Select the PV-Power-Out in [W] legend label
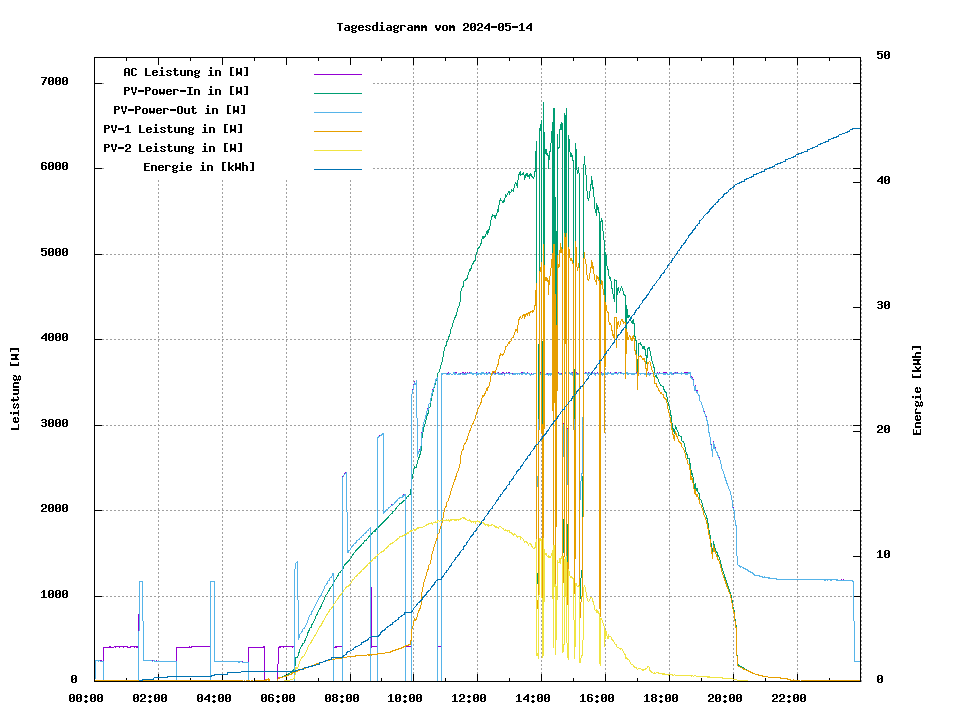Viewport: 960px width, 720px height. click(180, 110)
